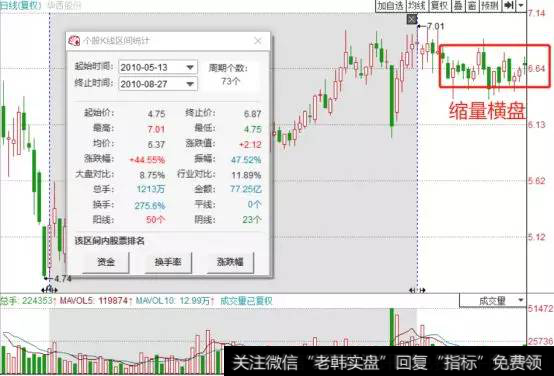This screenshot has width=554, height=376.
Task: Click the 7.14 price axis label
Action: 536,13
